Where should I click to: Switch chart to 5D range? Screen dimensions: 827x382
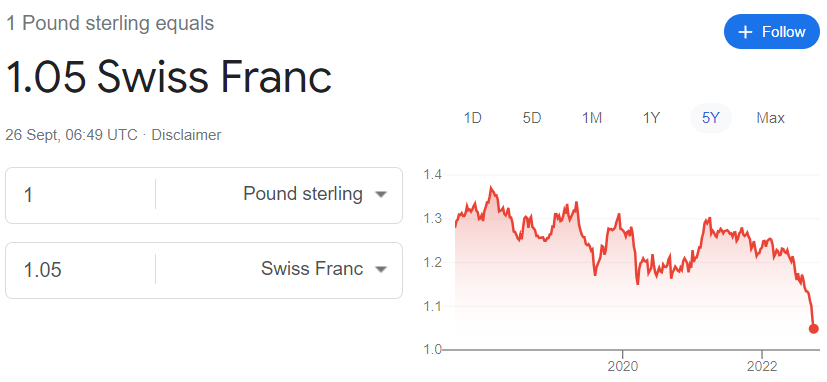click(532, 118)
